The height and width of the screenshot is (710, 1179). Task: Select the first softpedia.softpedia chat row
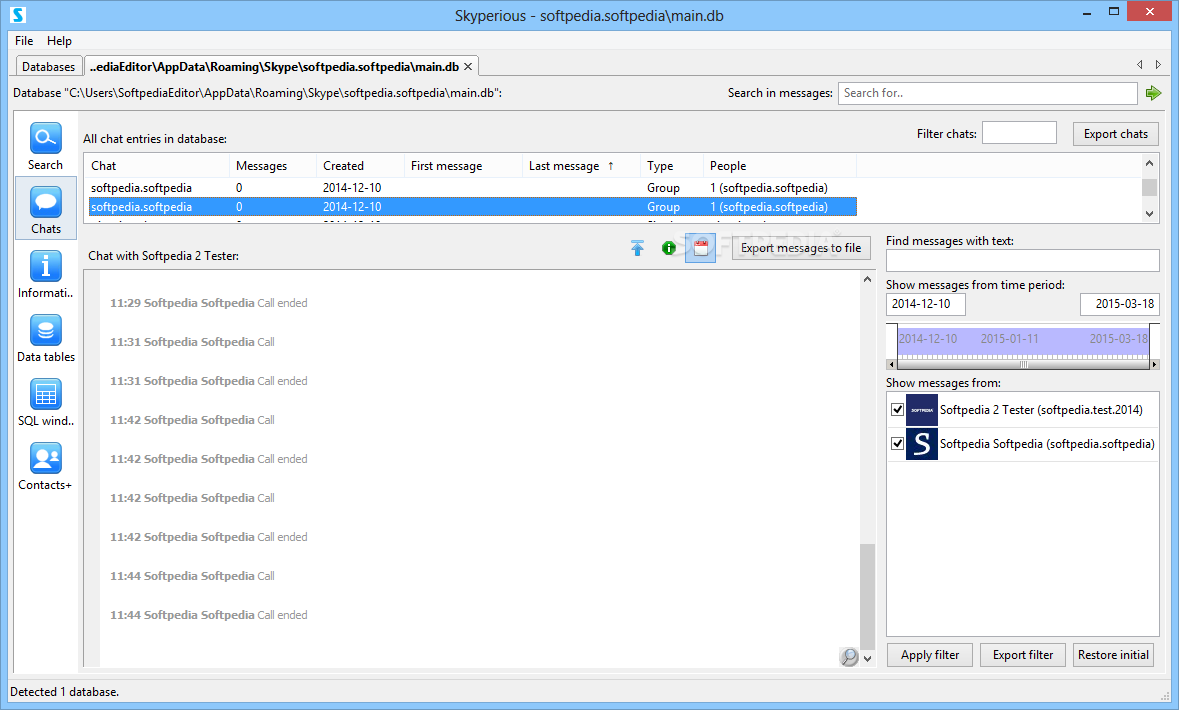pos(472,188)
